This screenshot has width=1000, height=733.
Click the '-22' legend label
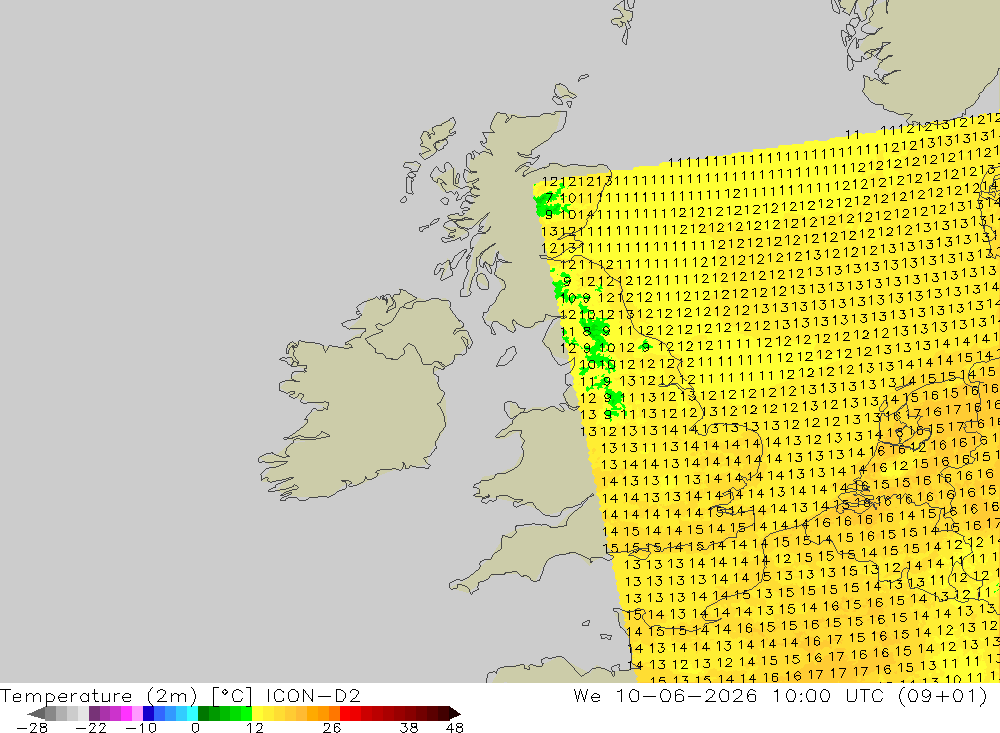pyautogui.click(x=91, y=727)
